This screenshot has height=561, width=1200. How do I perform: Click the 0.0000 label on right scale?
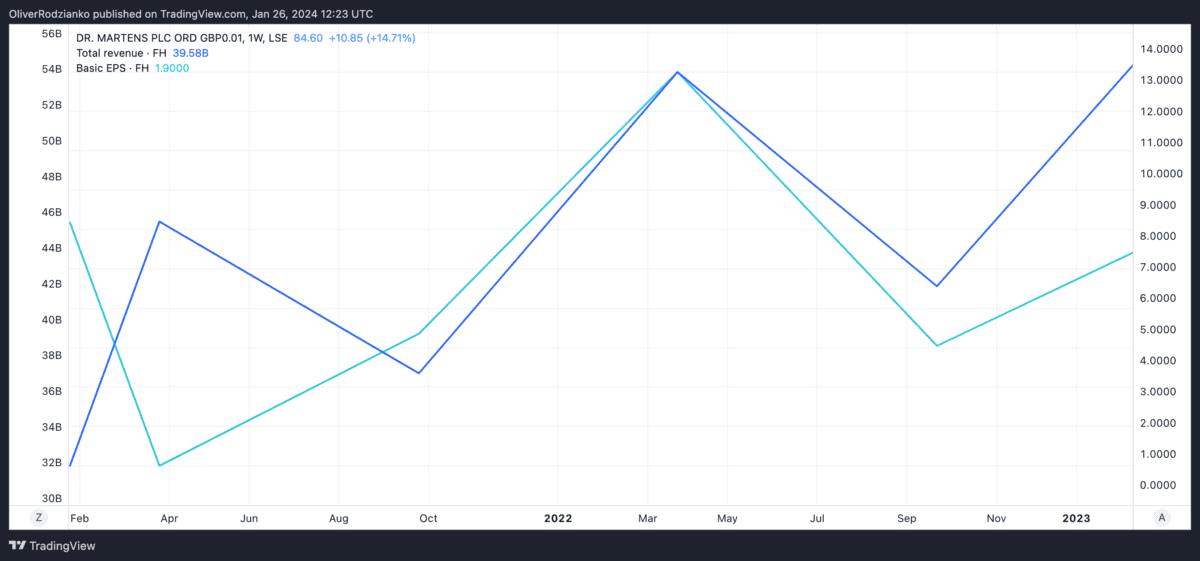point(1161,485)
